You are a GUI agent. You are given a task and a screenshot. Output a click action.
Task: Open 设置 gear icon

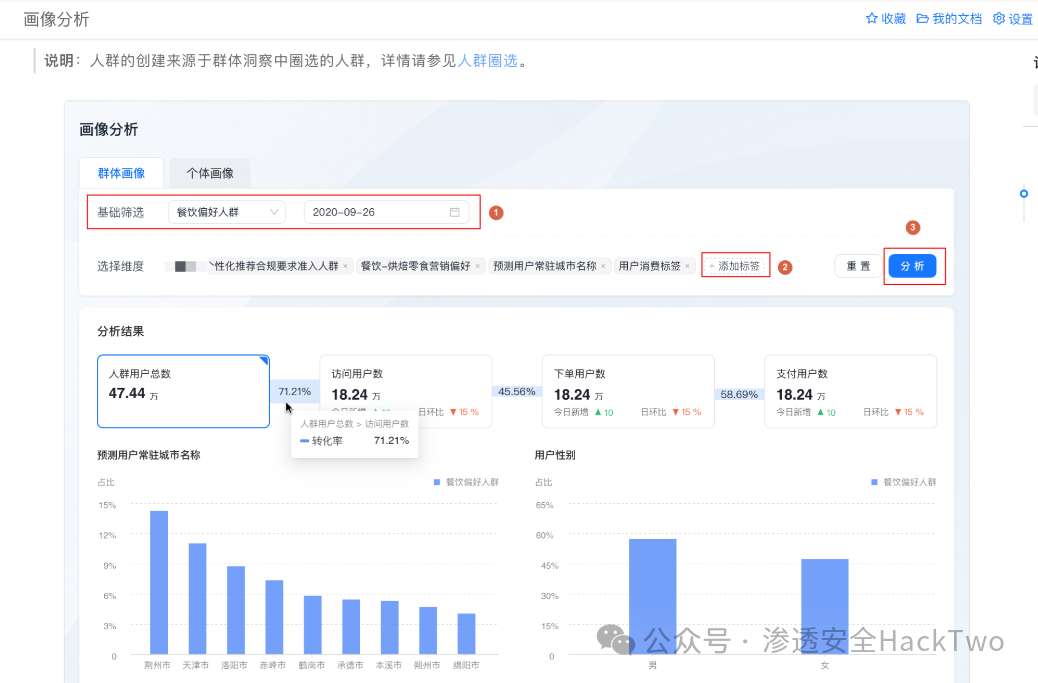(999, 19)
